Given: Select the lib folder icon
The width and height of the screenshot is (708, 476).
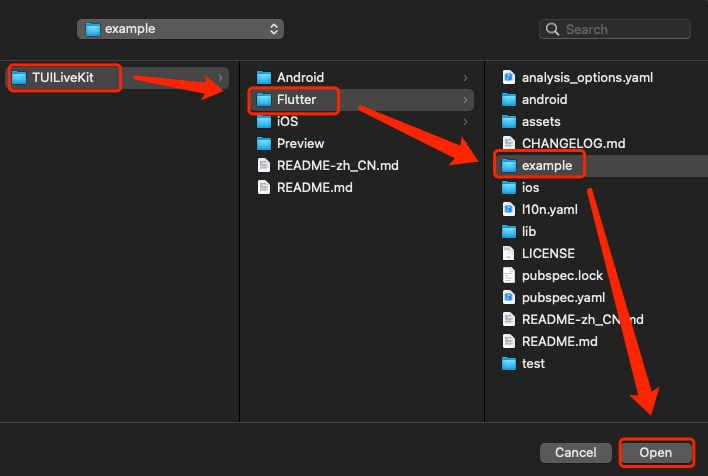Looking at the screenshot, I should 509,232.
